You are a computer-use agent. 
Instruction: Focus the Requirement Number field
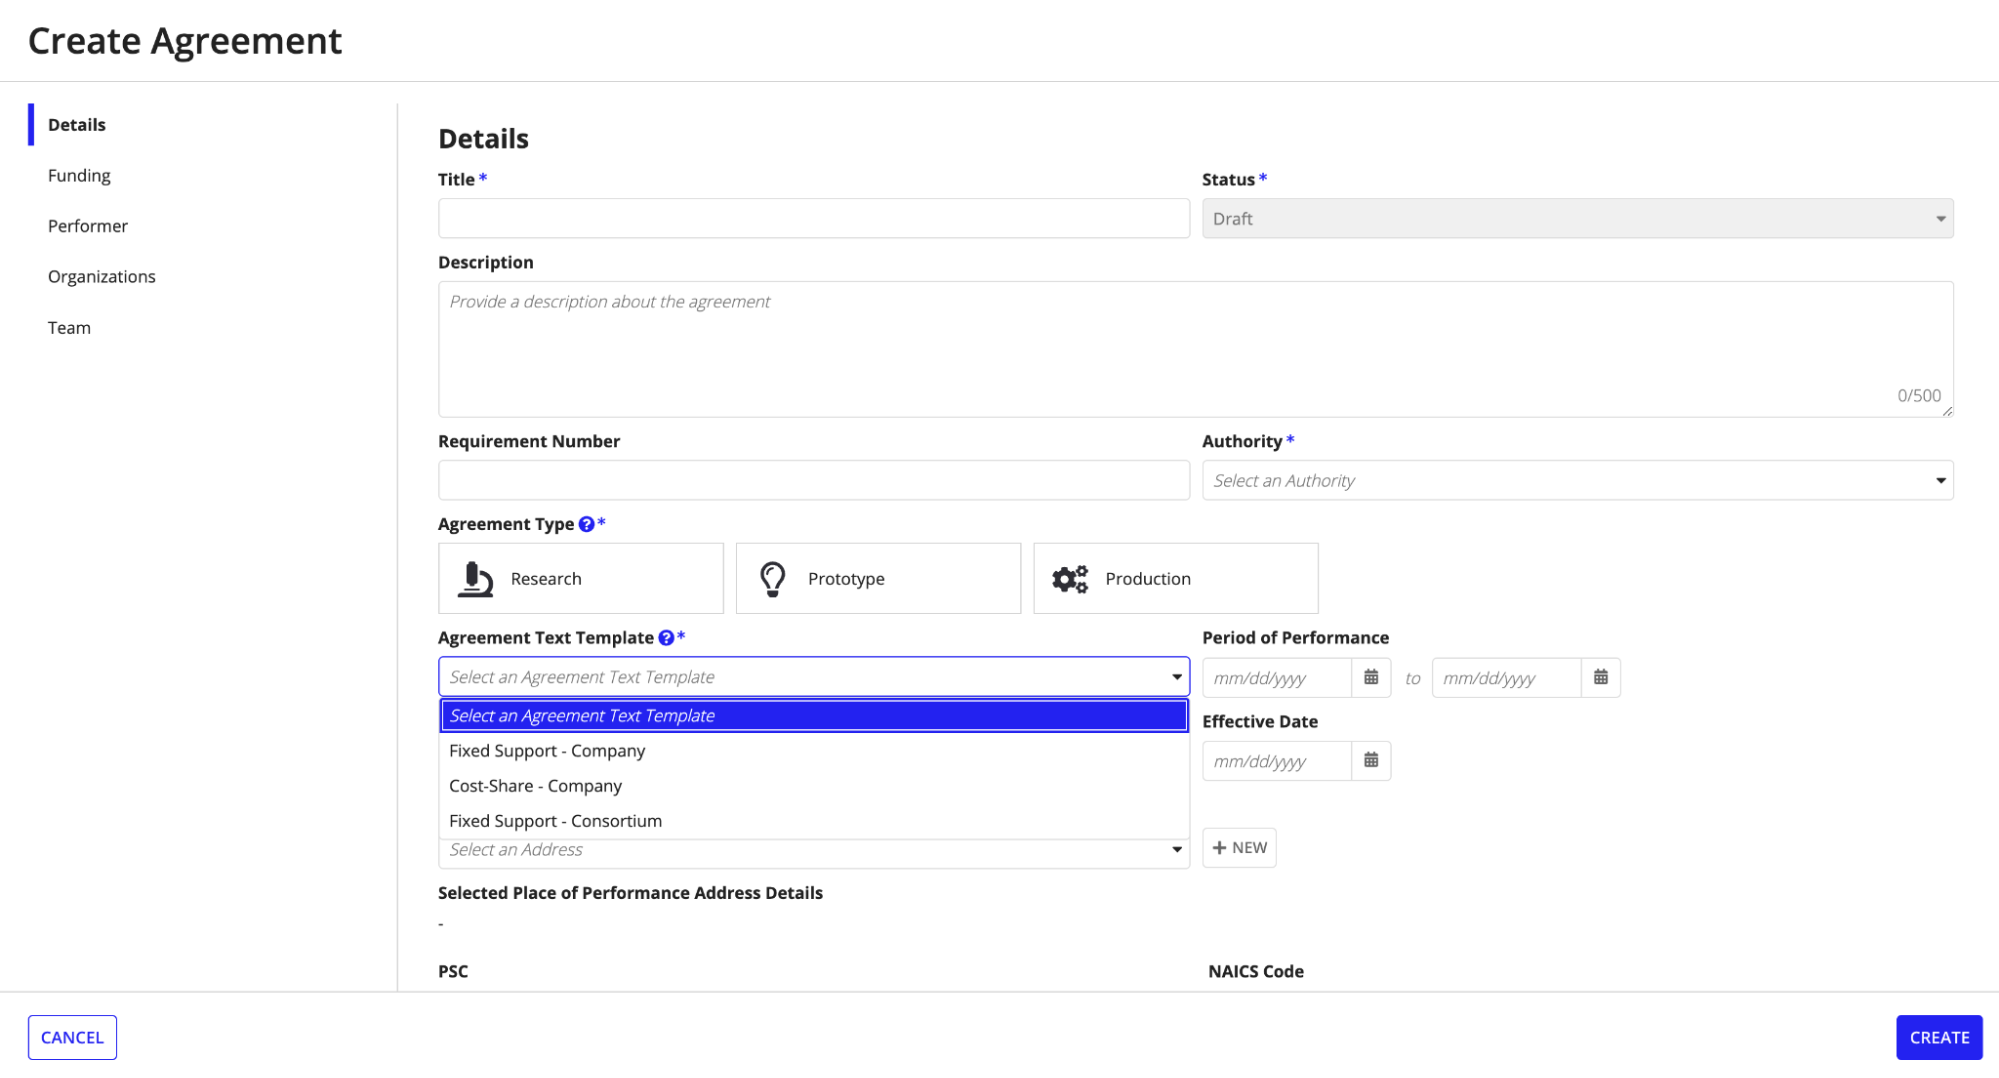(814, 481)
